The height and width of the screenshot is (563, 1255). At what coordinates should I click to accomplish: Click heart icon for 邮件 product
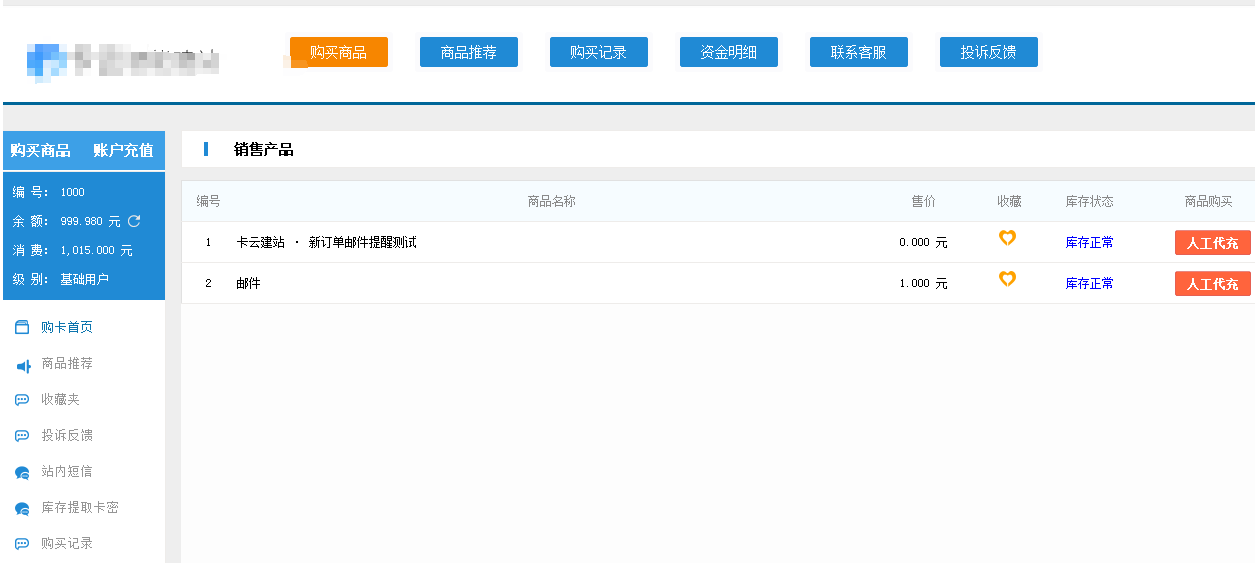click(x=1007, y=279)
